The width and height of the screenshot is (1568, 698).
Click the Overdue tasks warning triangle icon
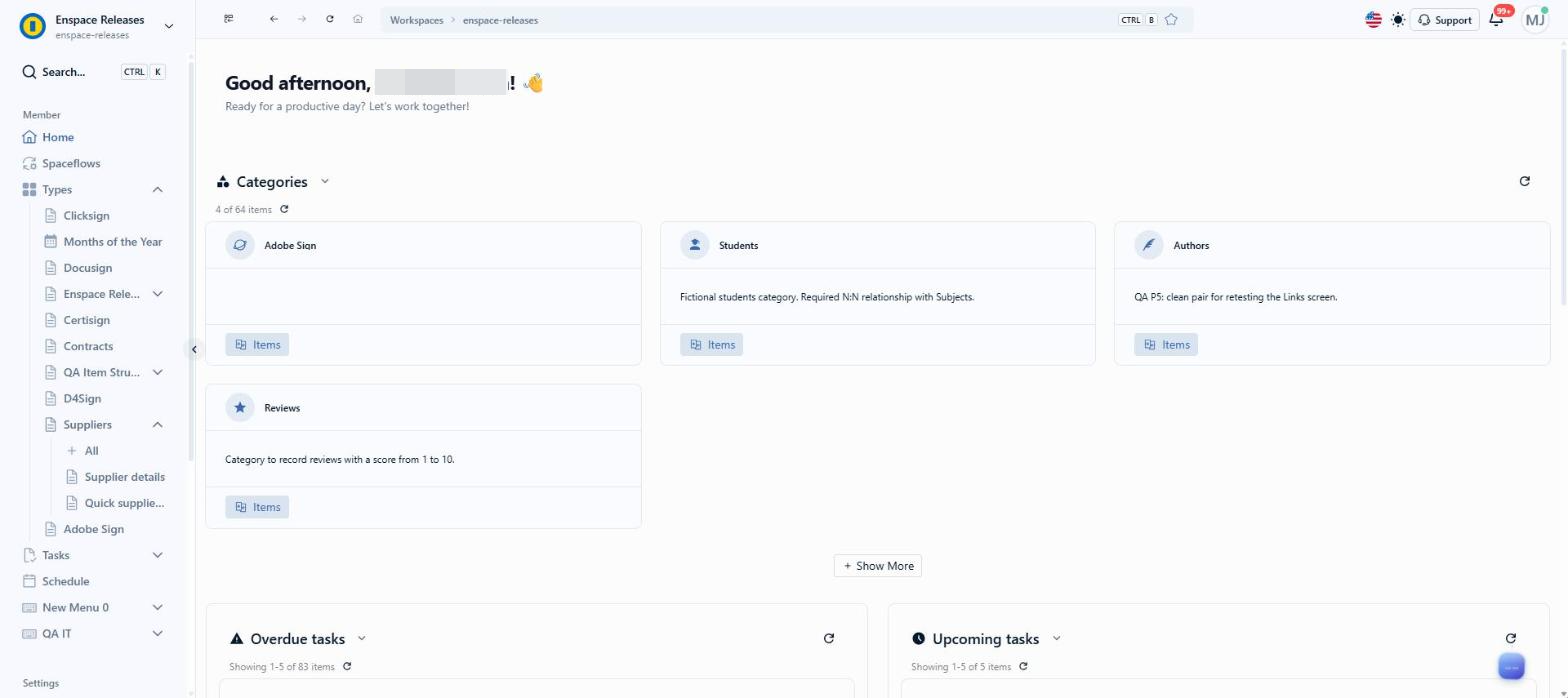(237, 638)
